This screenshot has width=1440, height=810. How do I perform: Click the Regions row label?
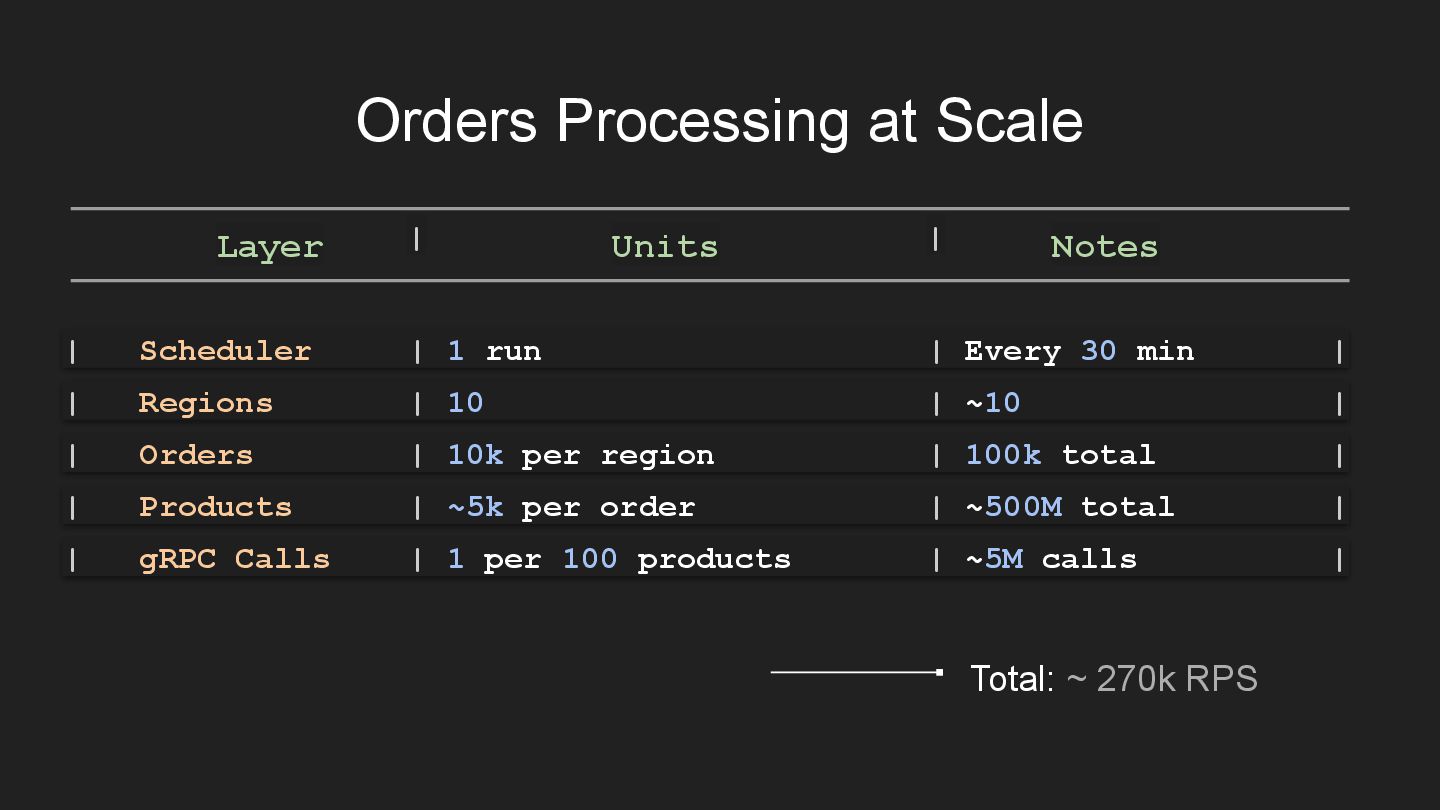(x=205, y=403)
